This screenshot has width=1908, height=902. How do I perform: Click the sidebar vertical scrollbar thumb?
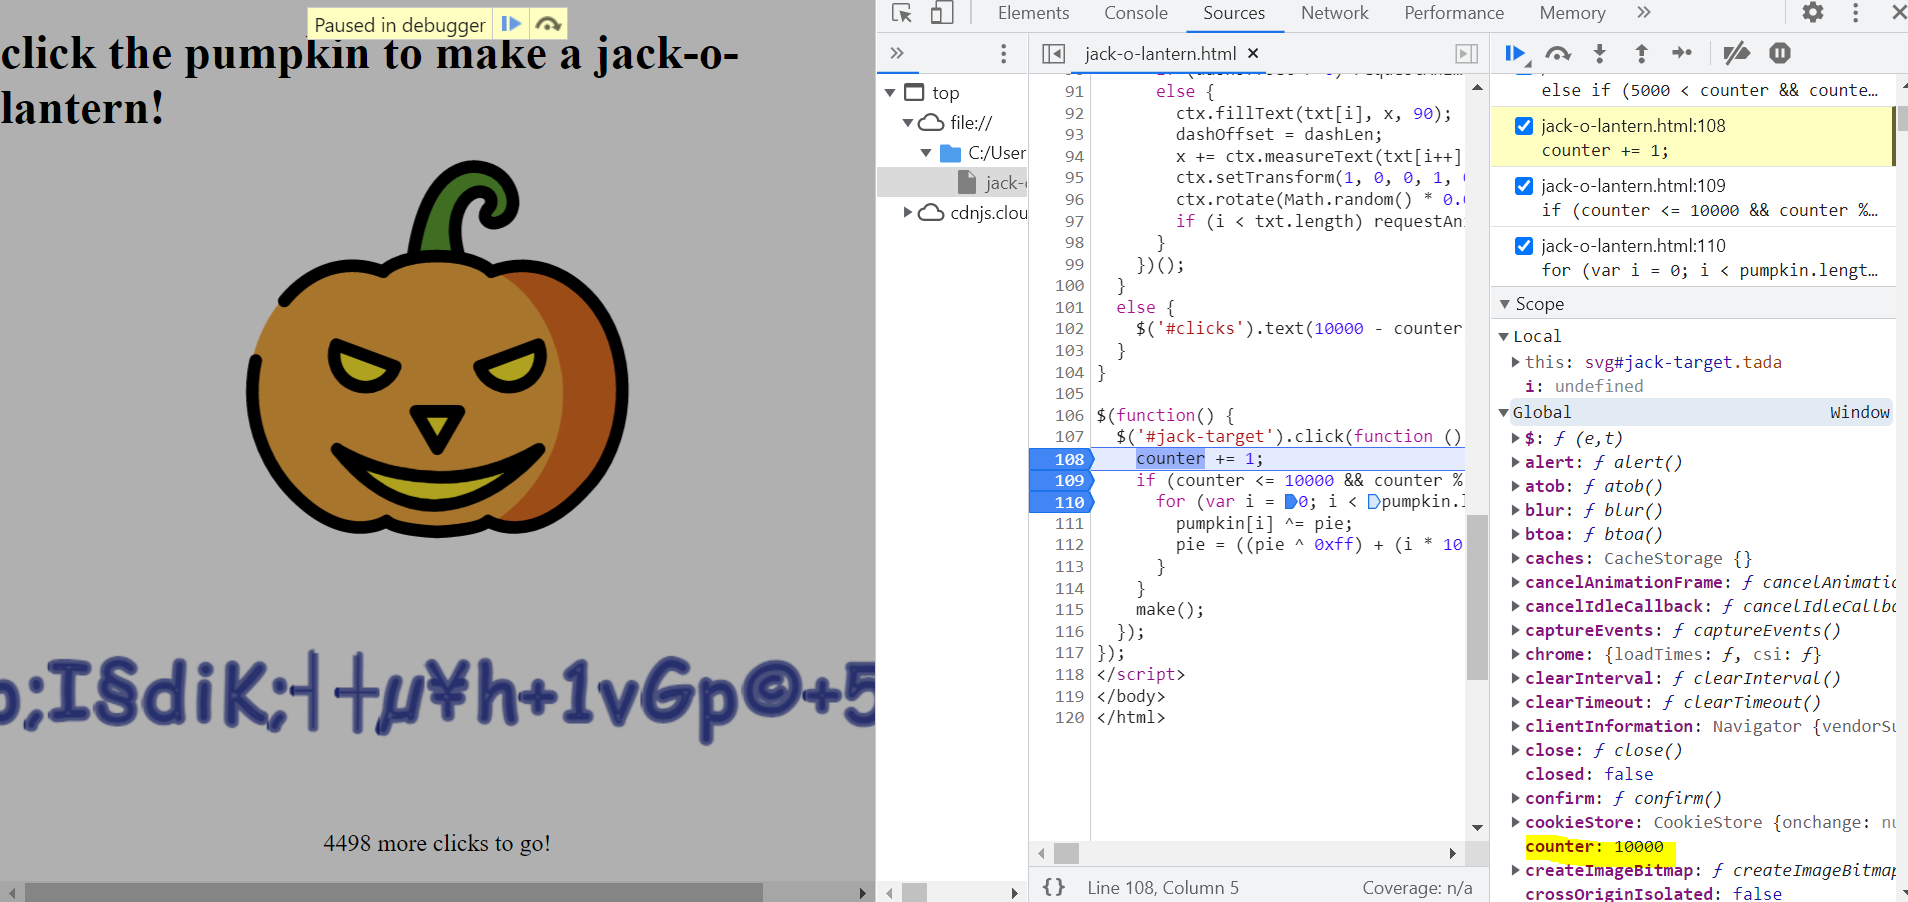pyautogui.click(x=1902, y=119)
